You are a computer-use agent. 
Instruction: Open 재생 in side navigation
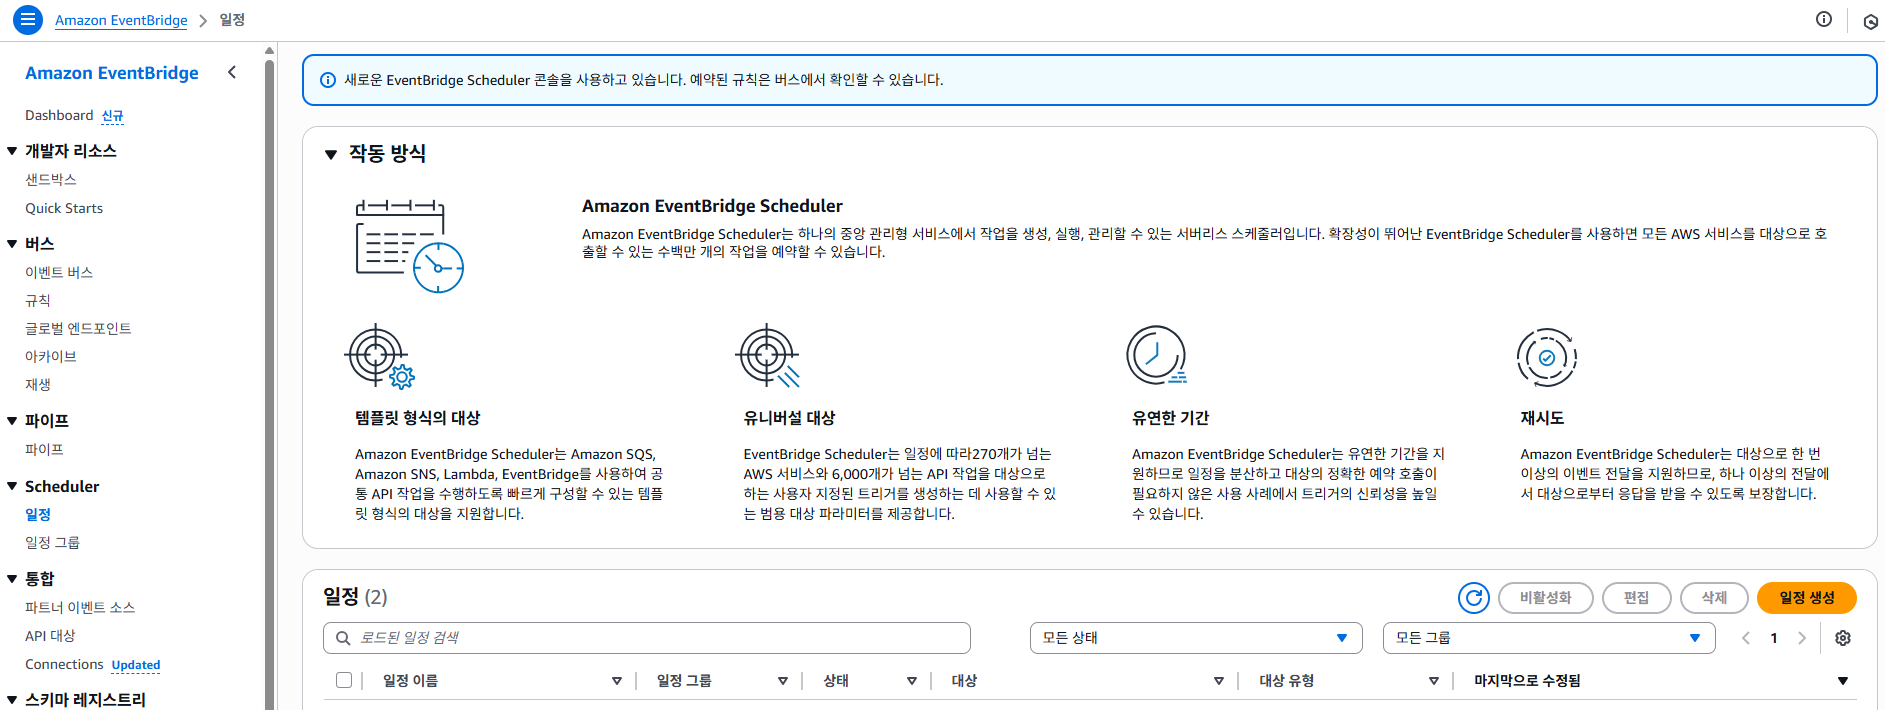pyautogui.click(x=38, y=384)
